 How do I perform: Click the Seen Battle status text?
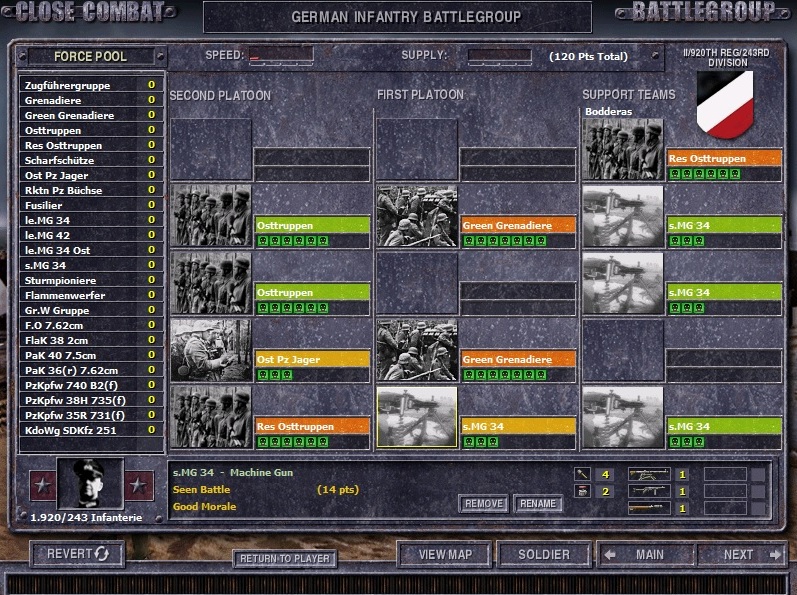[x=201, y=489]
